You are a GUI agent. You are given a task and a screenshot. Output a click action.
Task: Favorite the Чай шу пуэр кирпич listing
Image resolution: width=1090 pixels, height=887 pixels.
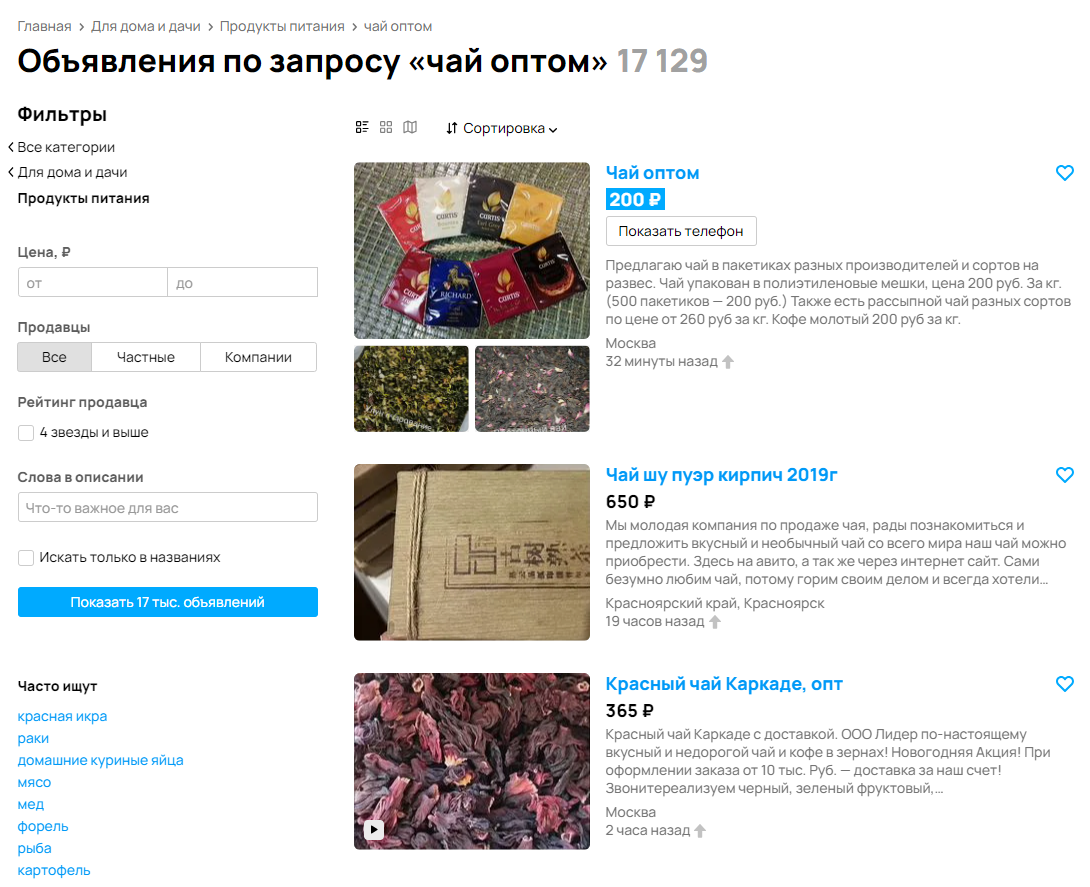click(x=1064, y=475)
